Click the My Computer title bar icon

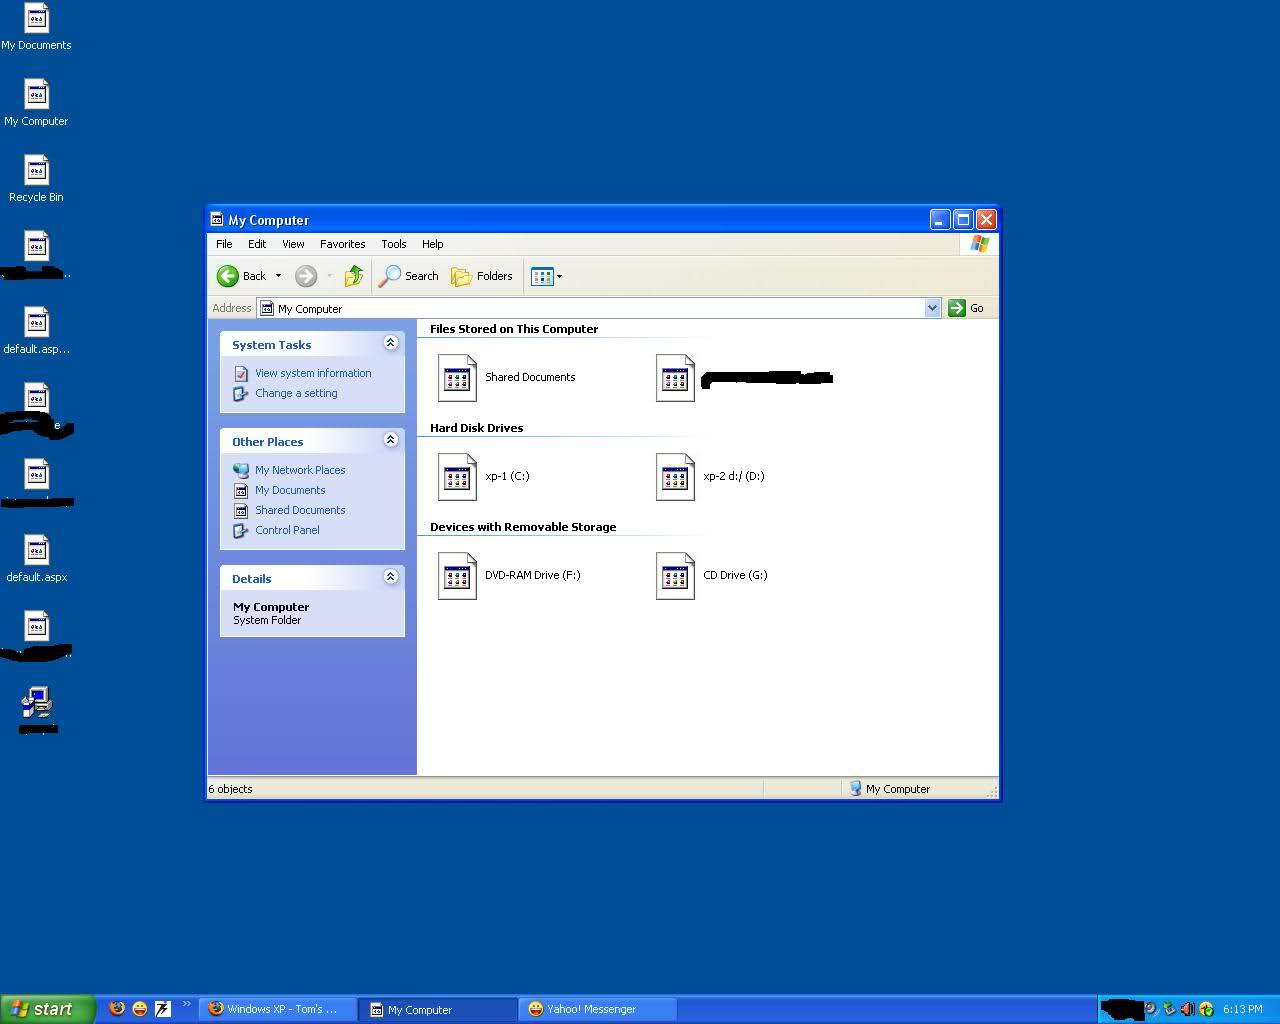[x=217, y=220]
